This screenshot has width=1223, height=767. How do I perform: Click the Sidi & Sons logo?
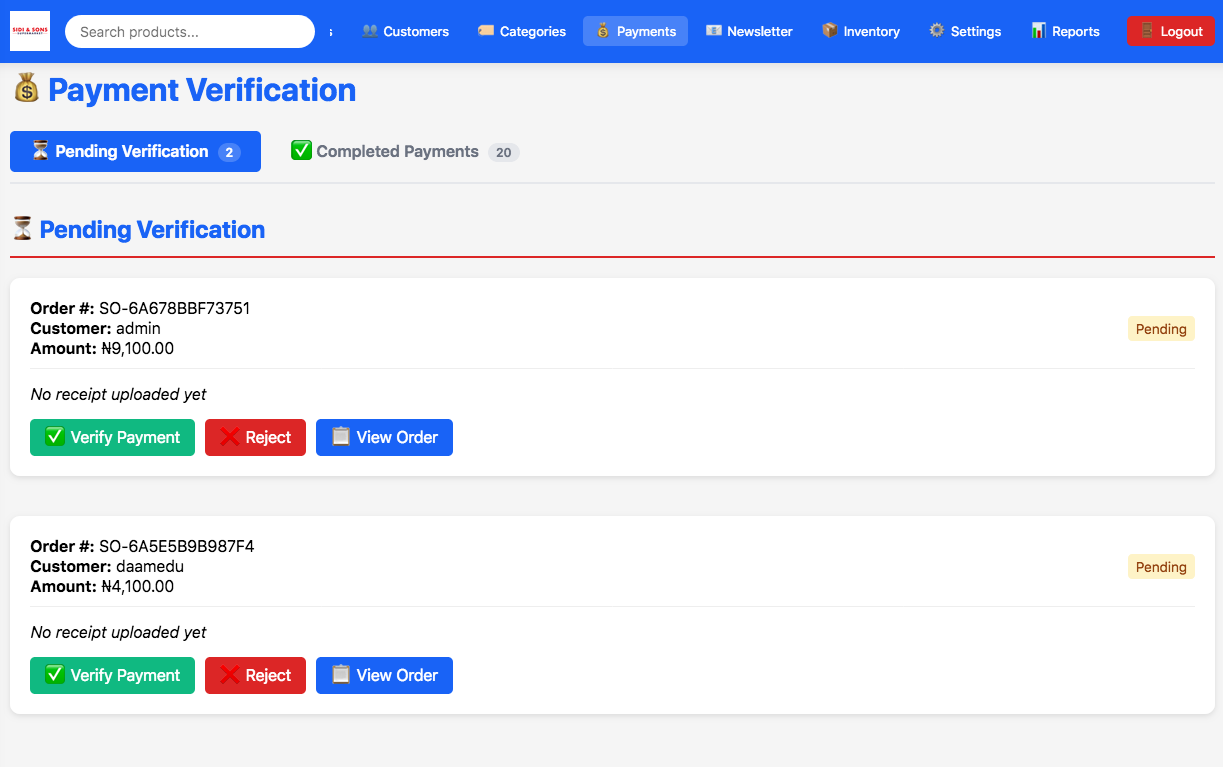[x=30, y=31]
